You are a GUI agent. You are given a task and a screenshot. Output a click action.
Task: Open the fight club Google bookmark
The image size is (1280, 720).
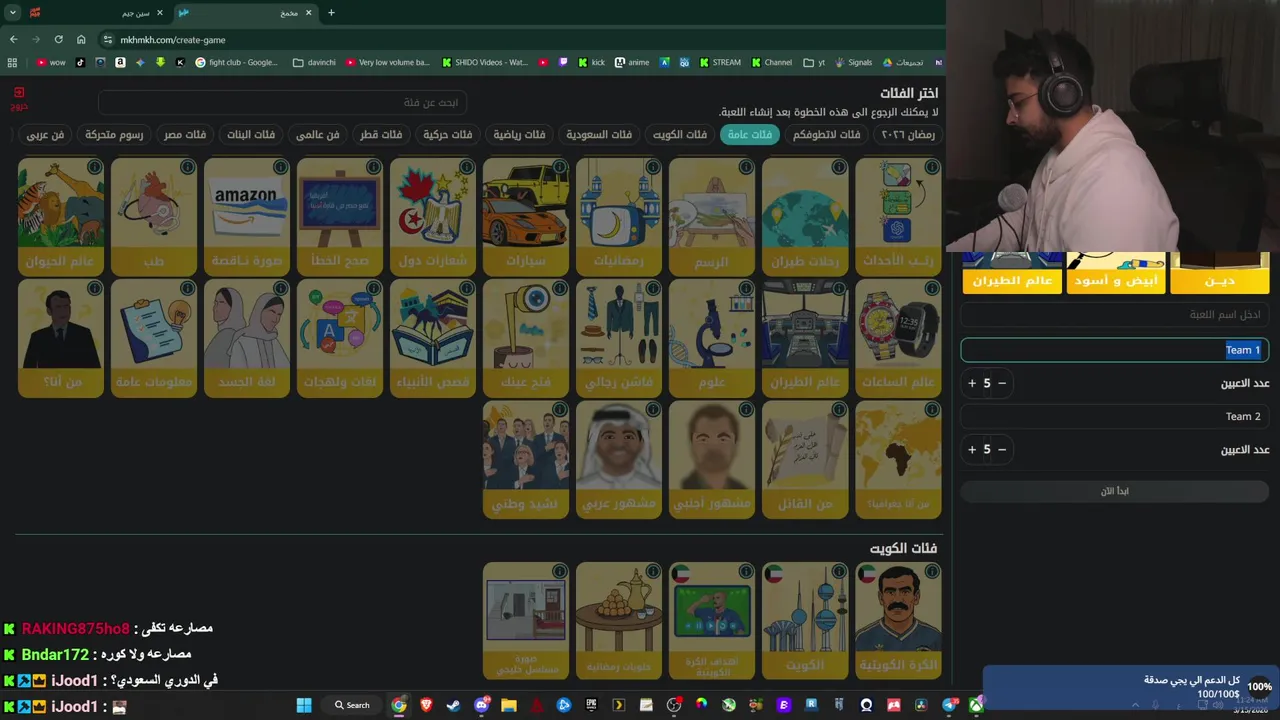[236, 62]
